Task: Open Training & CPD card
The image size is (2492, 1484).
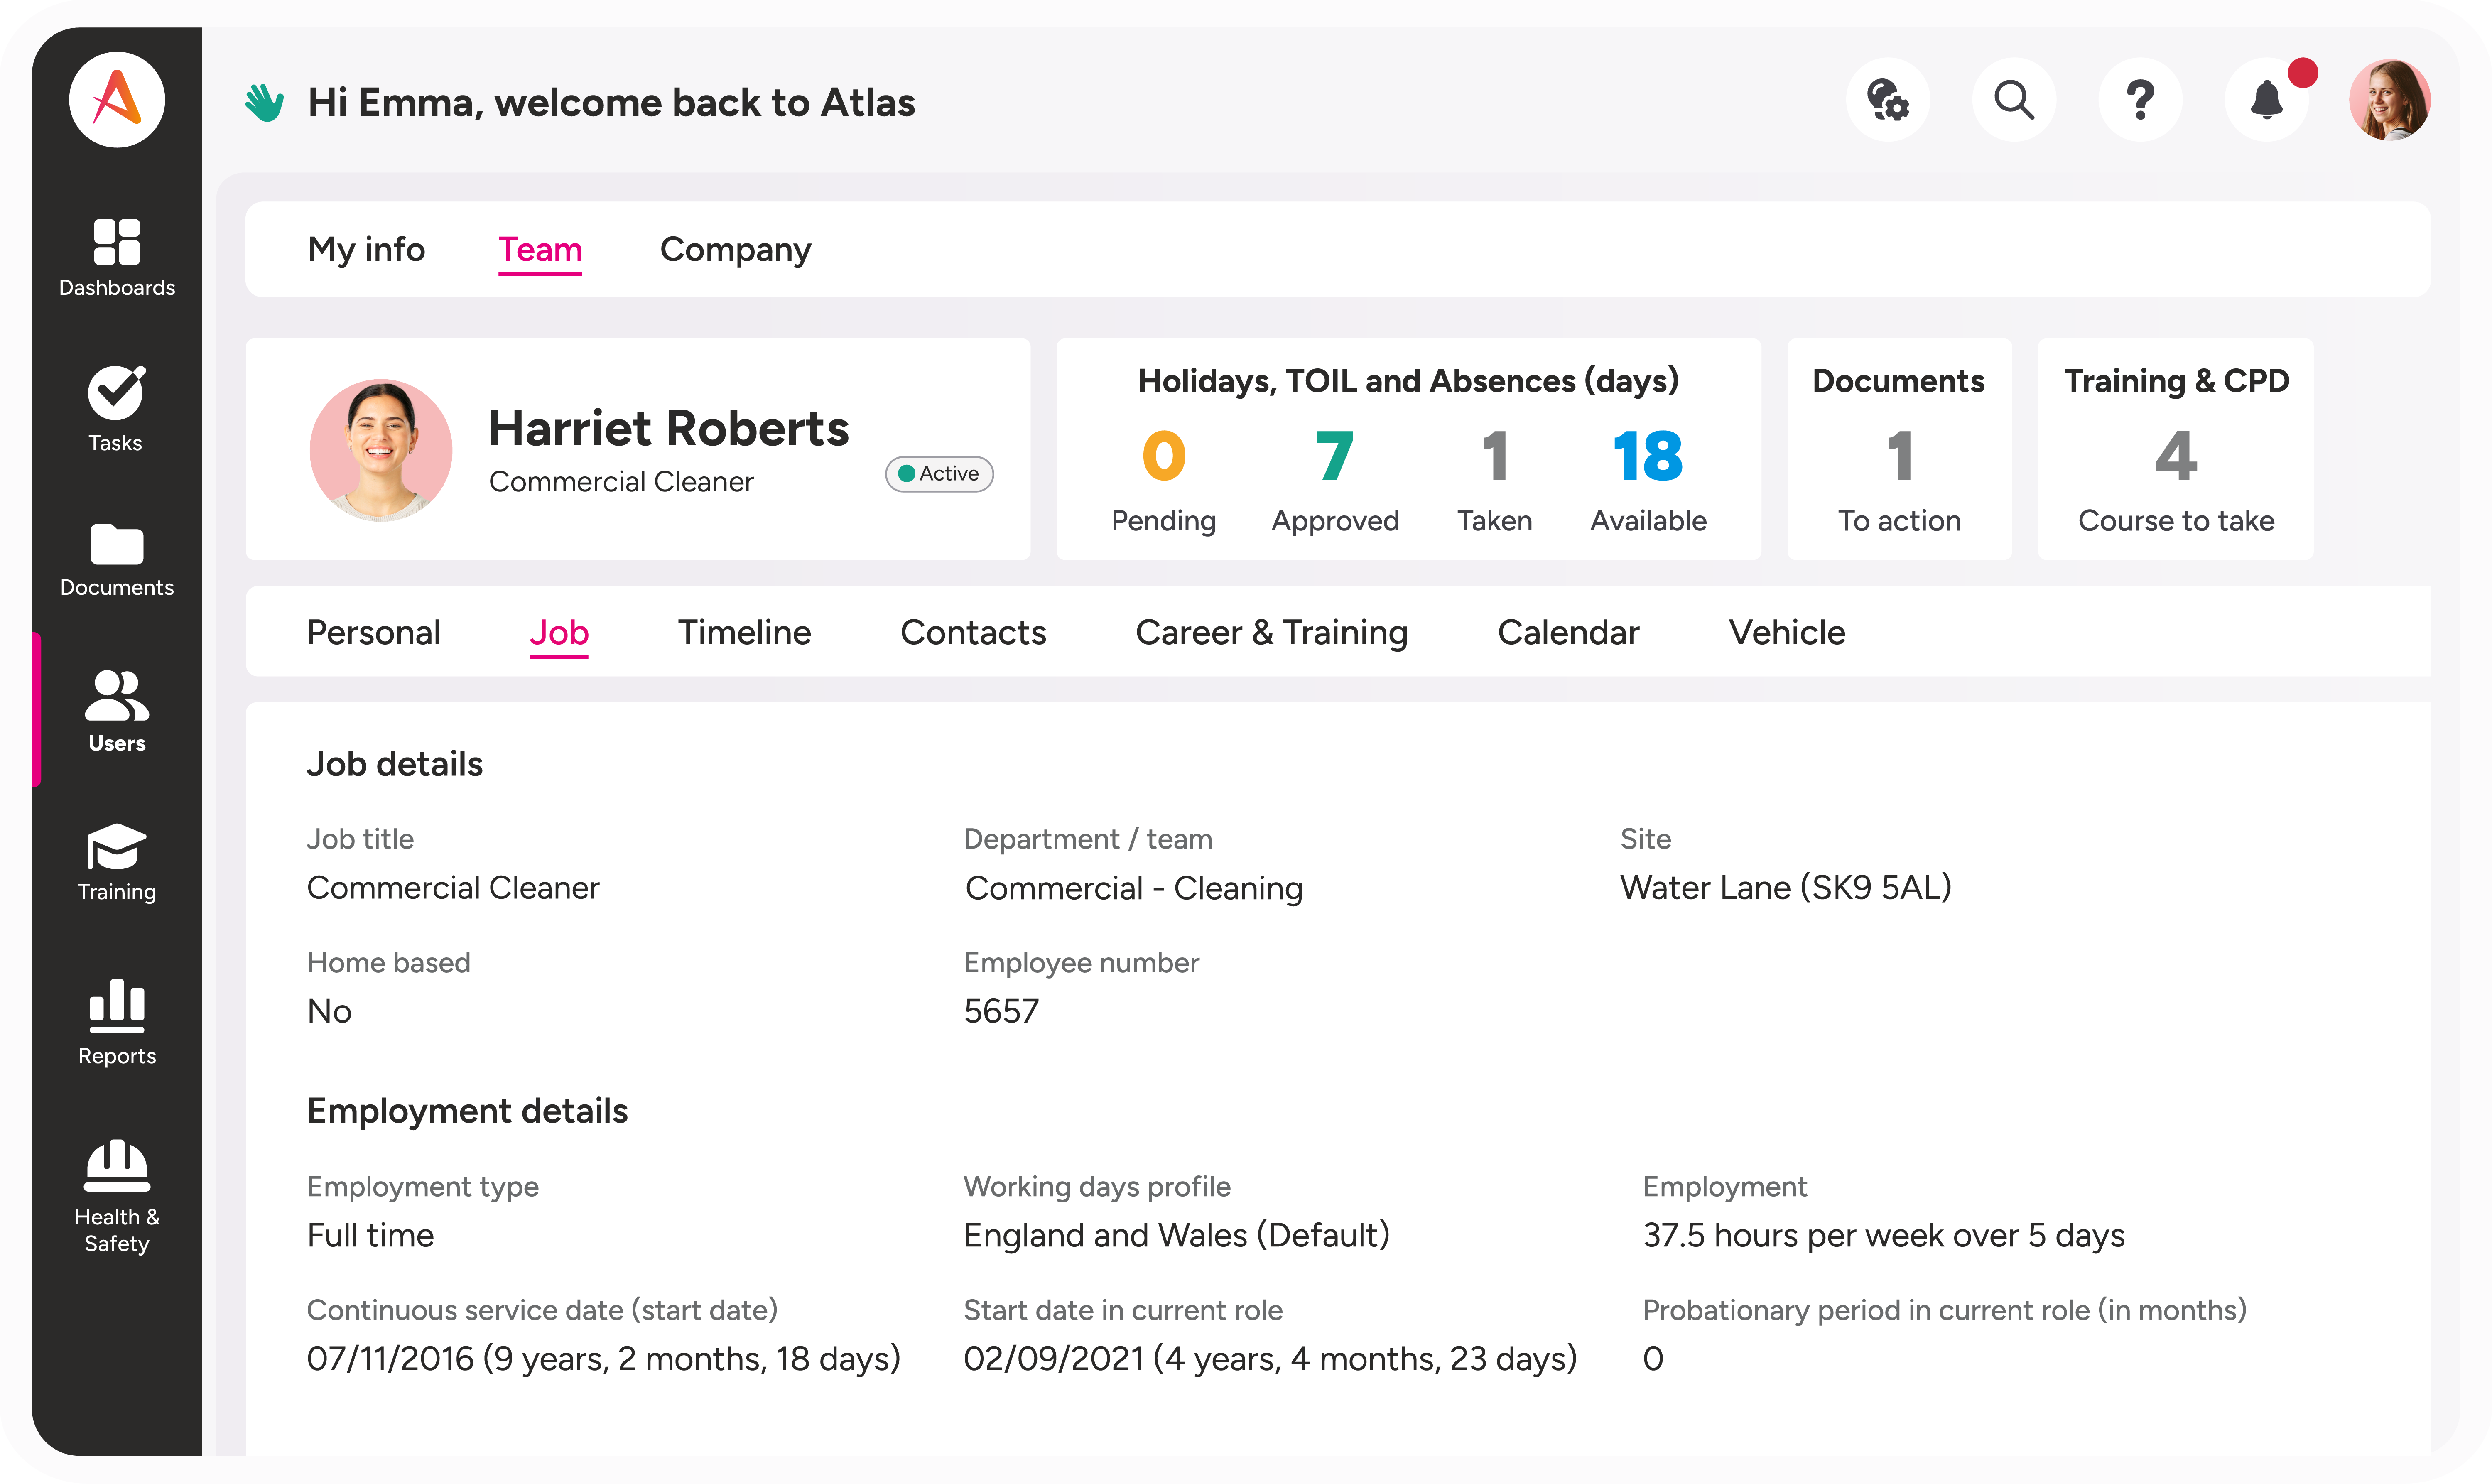Action: pos(2176,449)
